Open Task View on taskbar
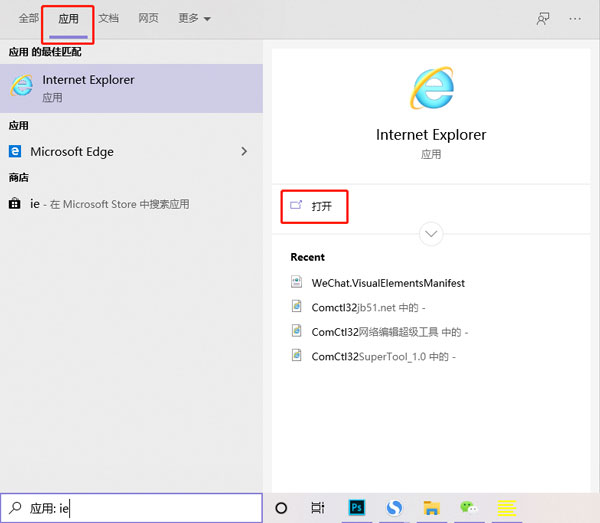 tap(318, 508)
